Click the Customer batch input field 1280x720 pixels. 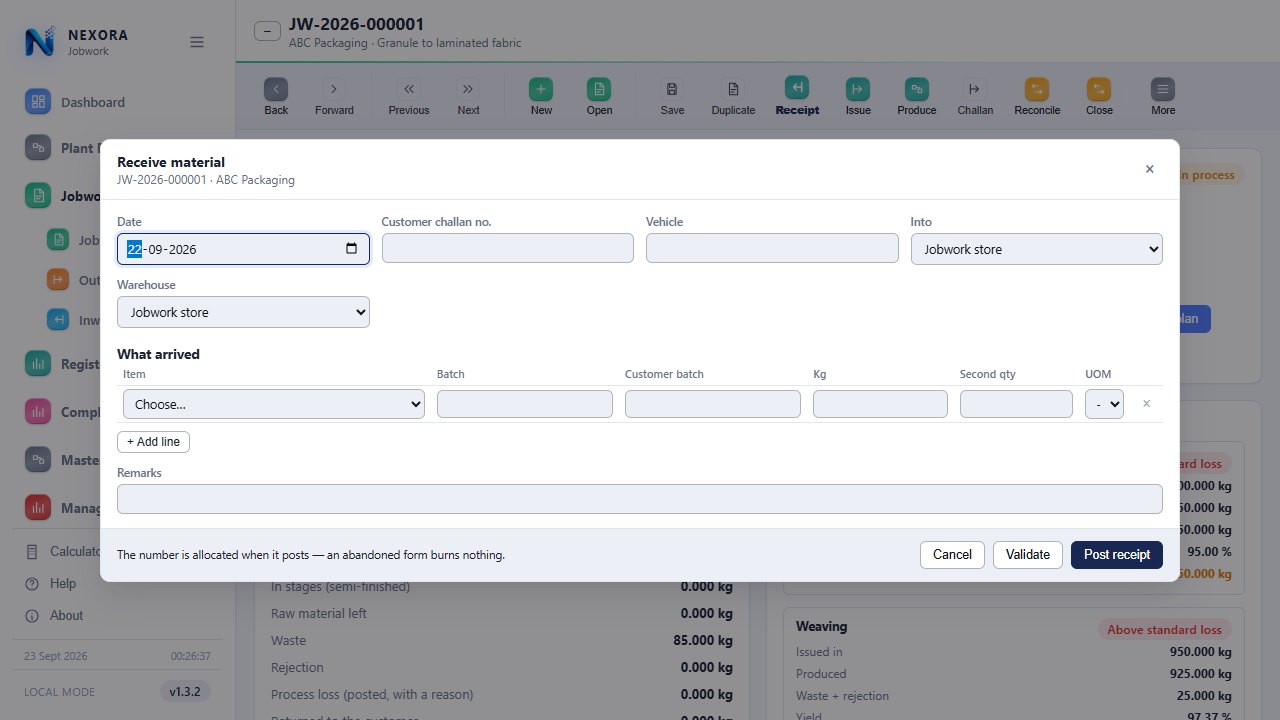[x=713, y=404]
